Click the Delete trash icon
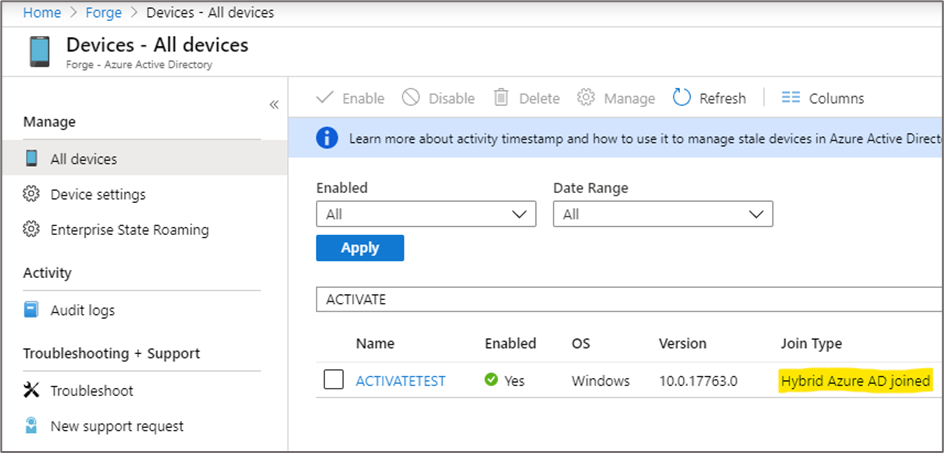944x453 pixels. tap(502, 98)
